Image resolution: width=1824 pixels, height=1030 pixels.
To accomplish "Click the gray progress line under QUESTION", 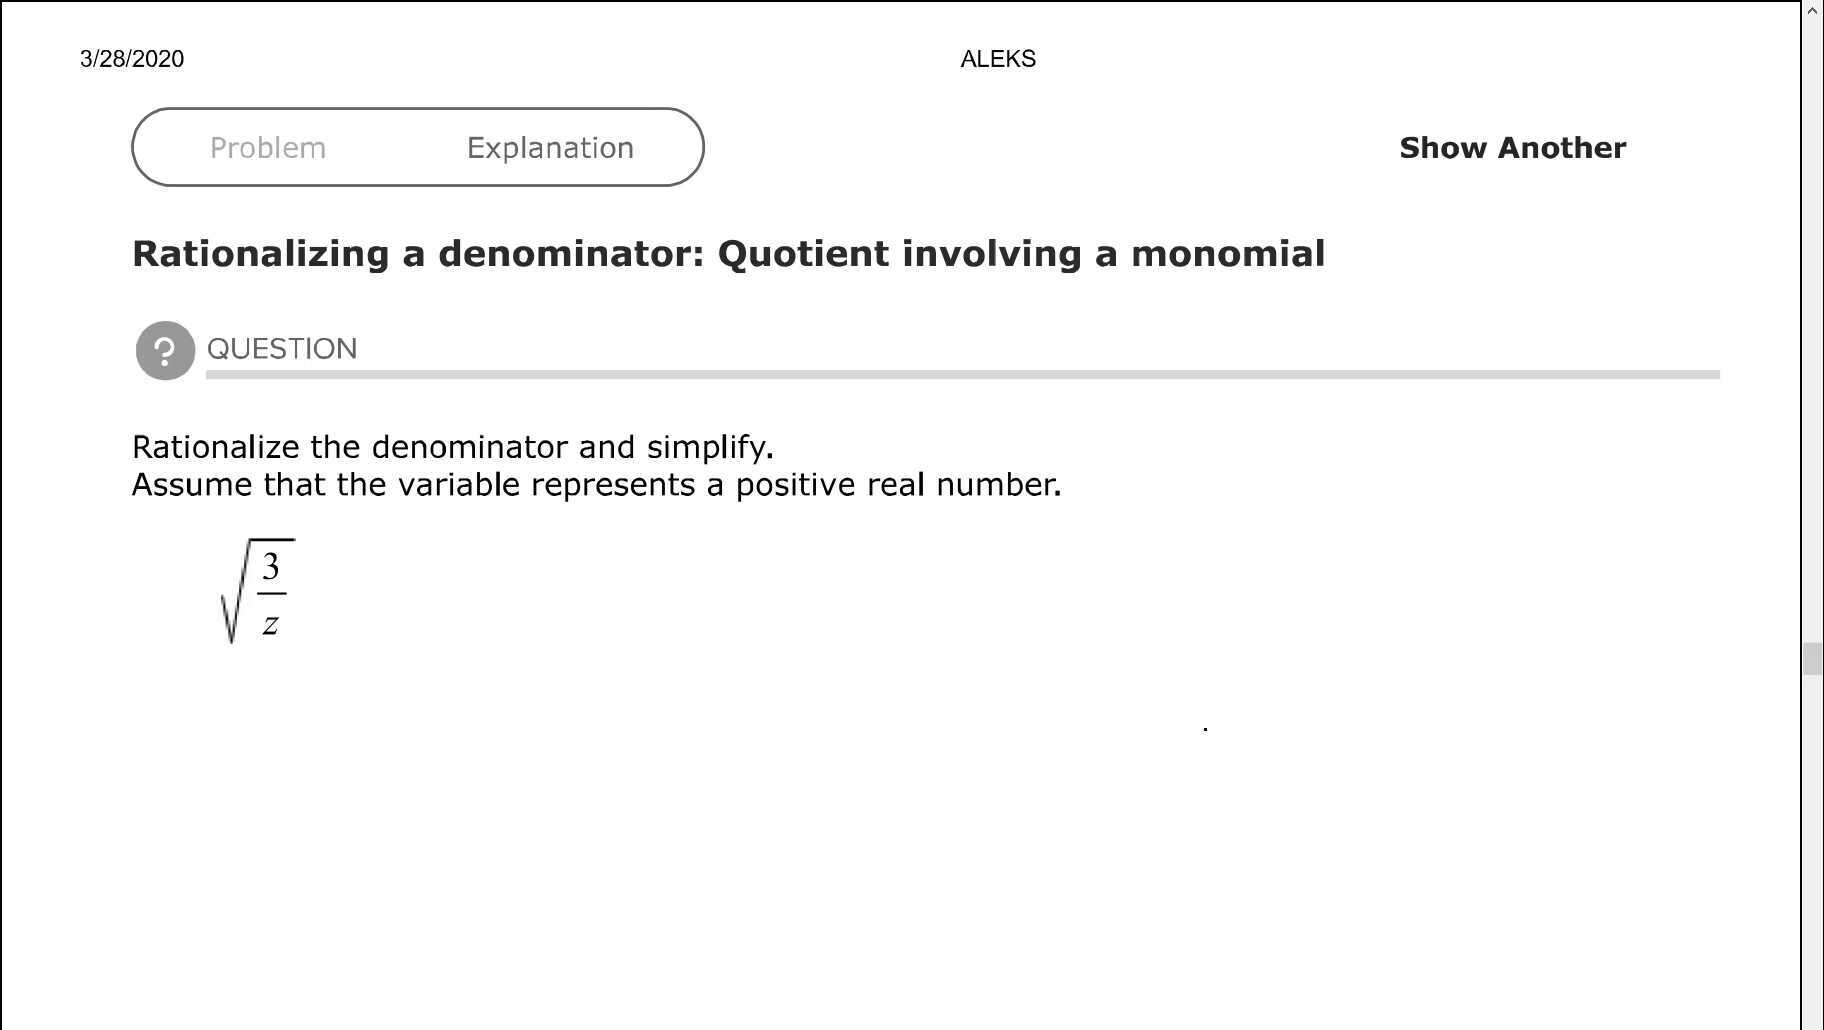I will 960,375.
